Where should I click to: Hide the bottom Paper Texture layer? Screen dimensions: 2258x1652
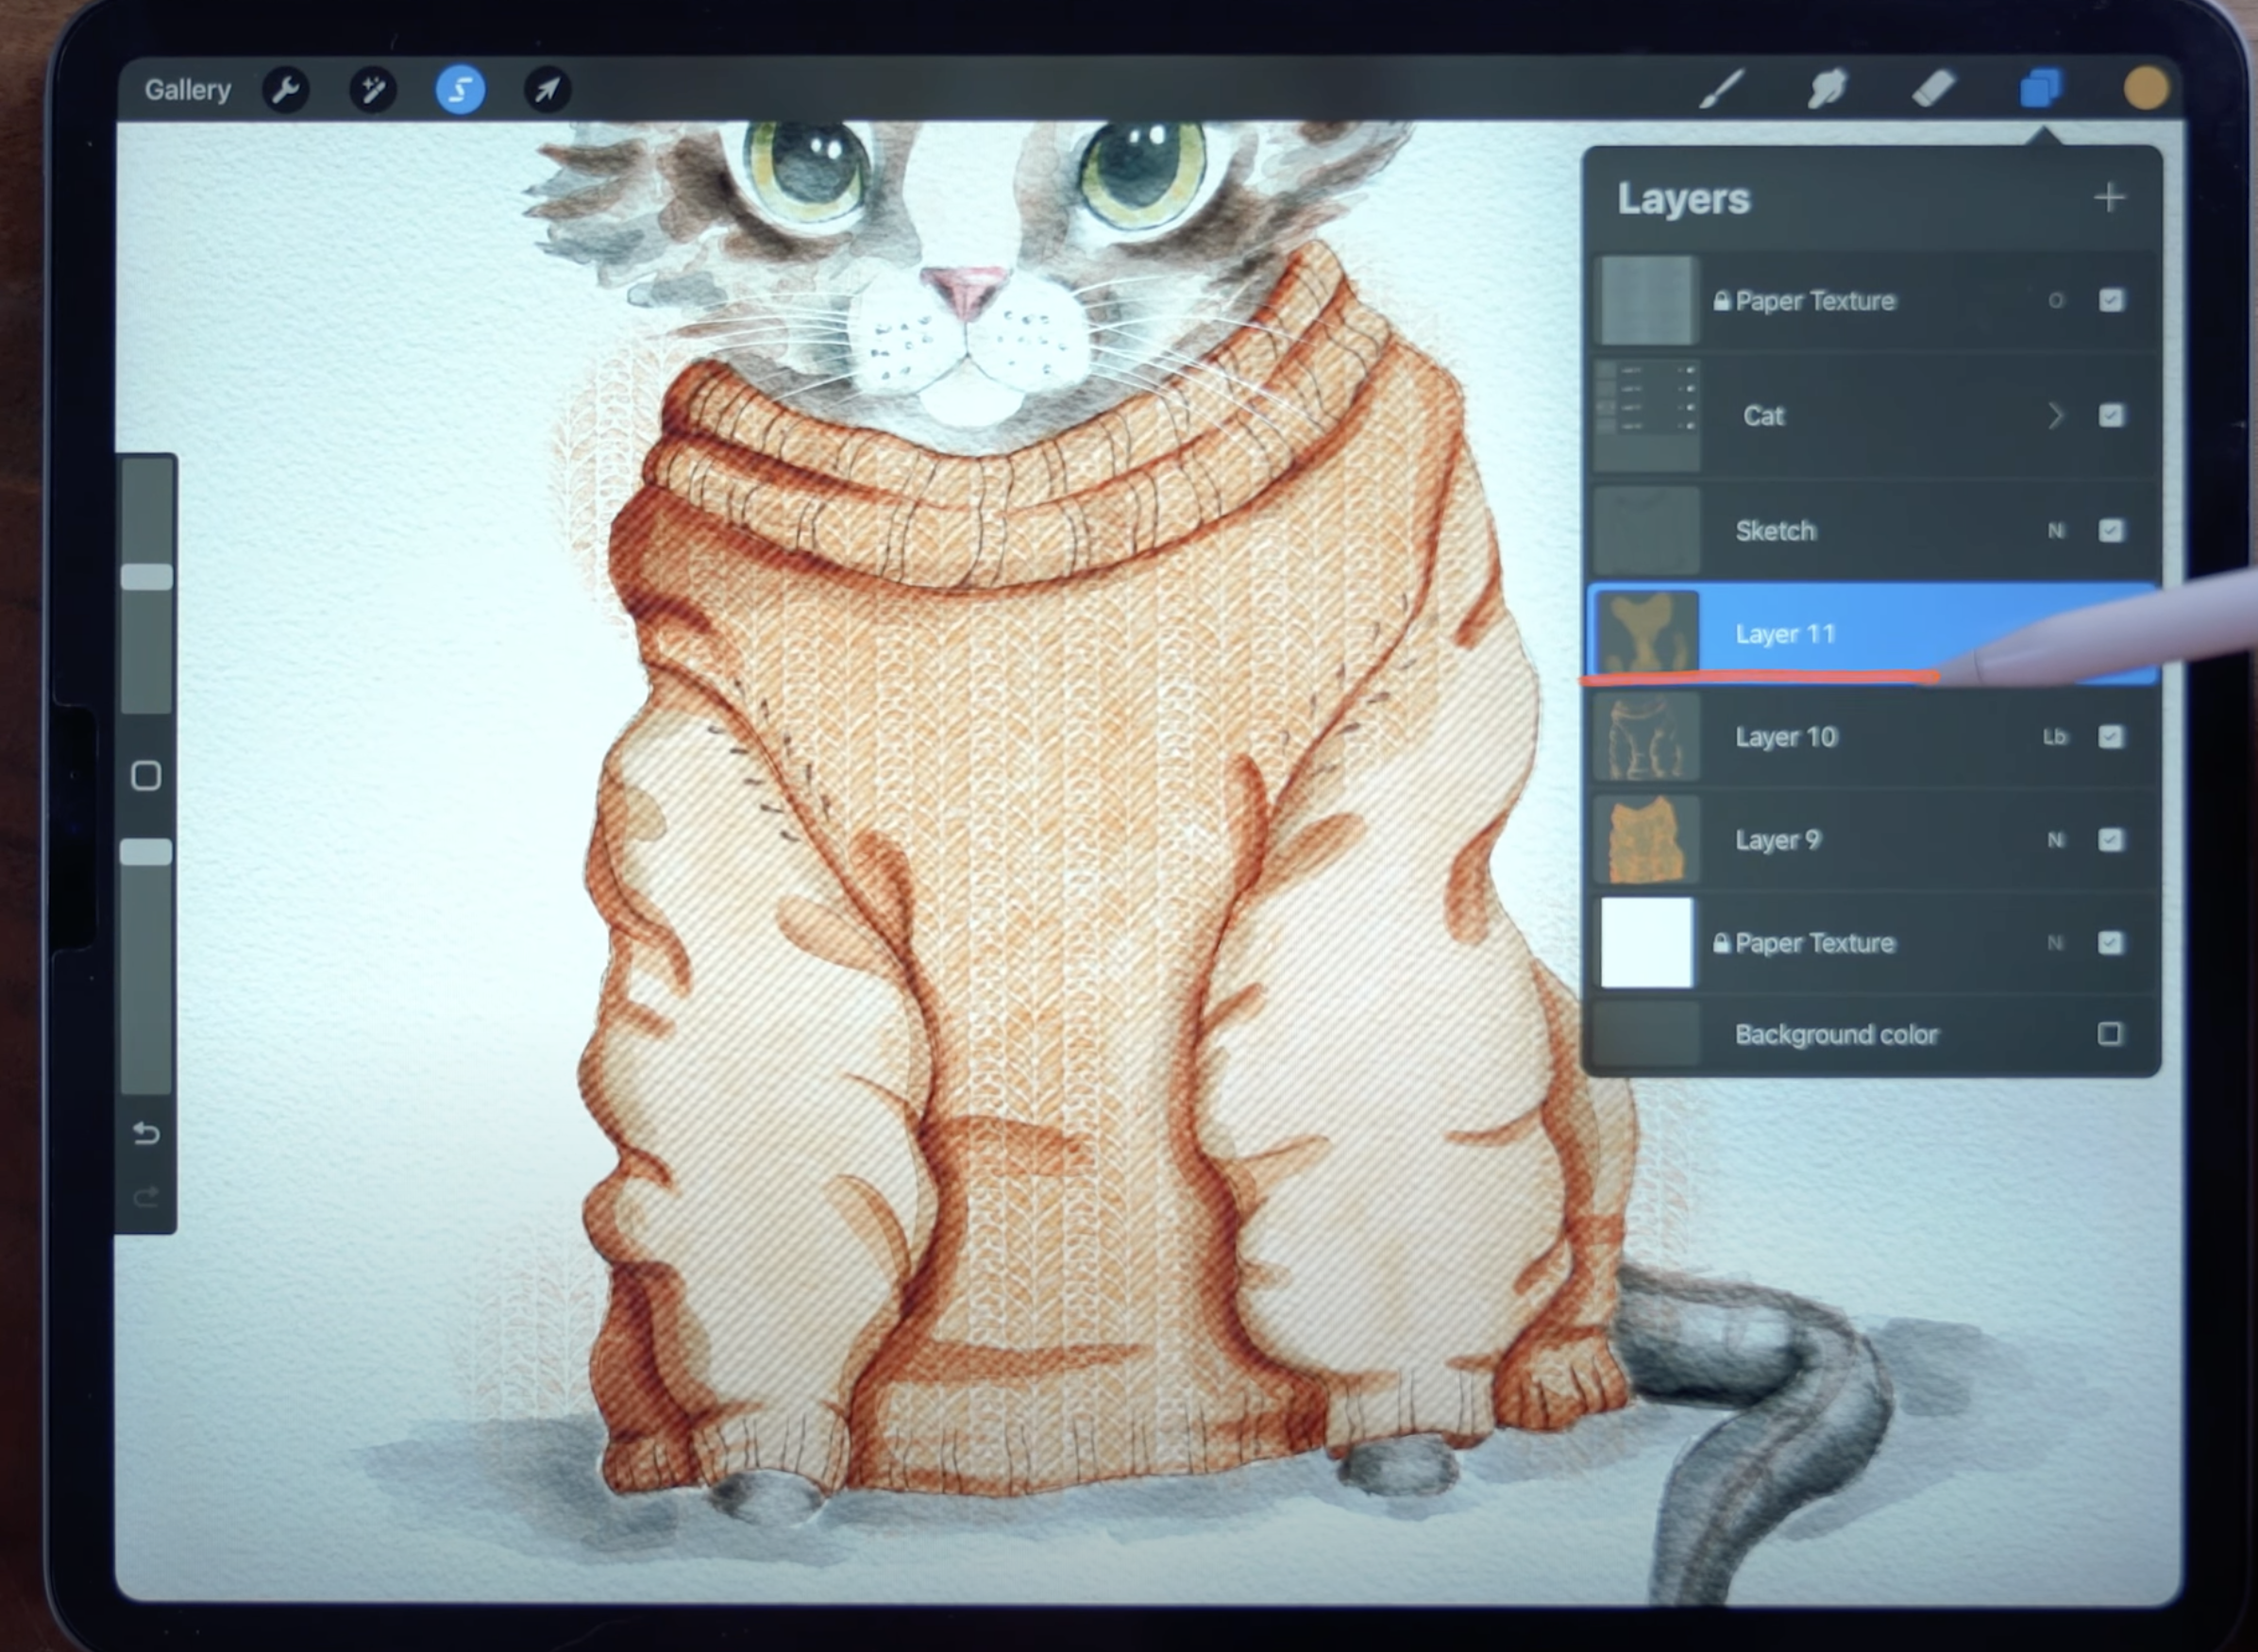(x=2110, y=943)
